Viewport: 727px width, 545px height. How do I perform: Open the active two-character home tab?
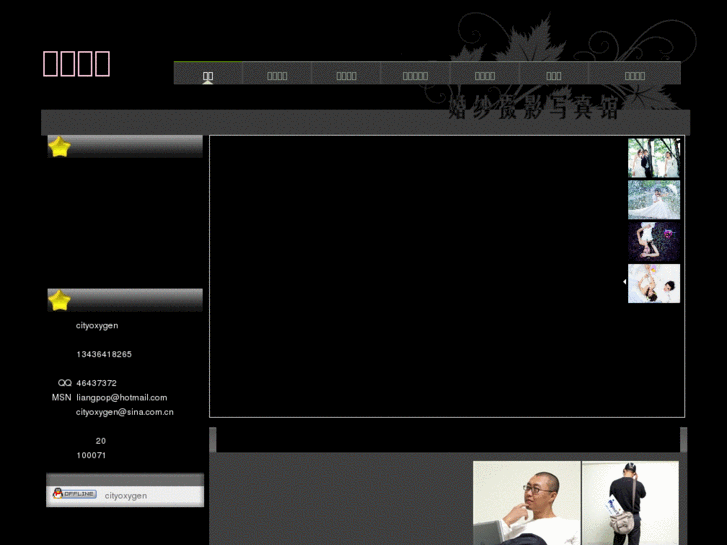tap(208, 73)
